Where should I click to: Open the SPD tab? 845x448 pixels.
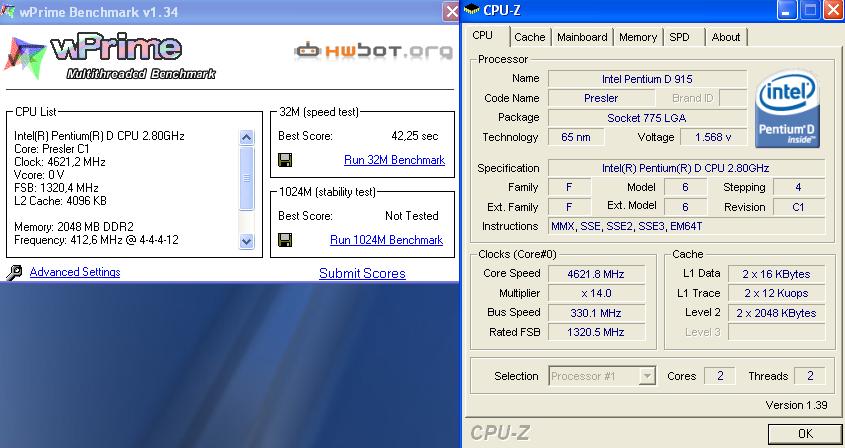[680, 37]
